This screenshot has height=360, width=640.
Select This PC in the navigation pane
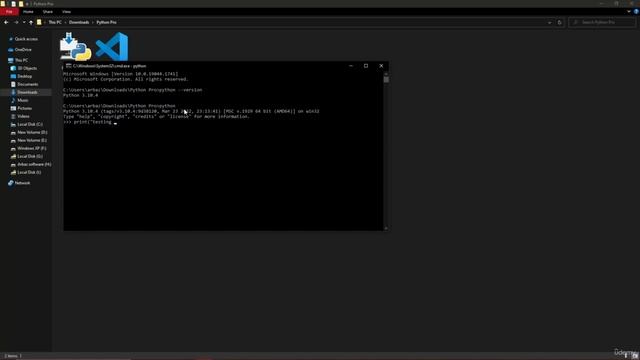18,60
